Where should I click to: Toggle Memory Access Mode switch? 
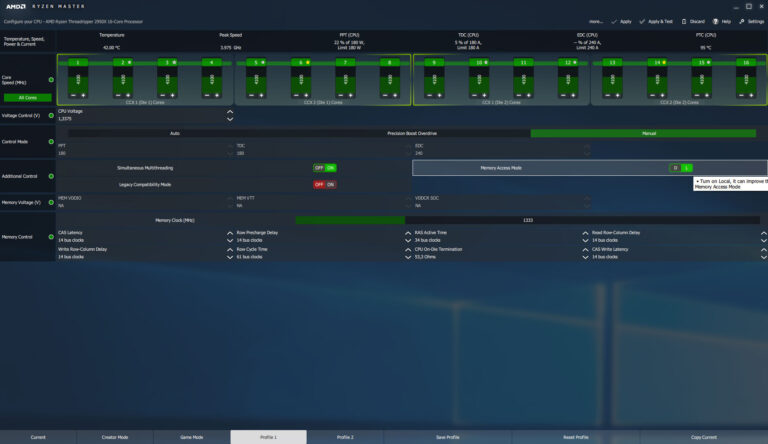point(681,168)
